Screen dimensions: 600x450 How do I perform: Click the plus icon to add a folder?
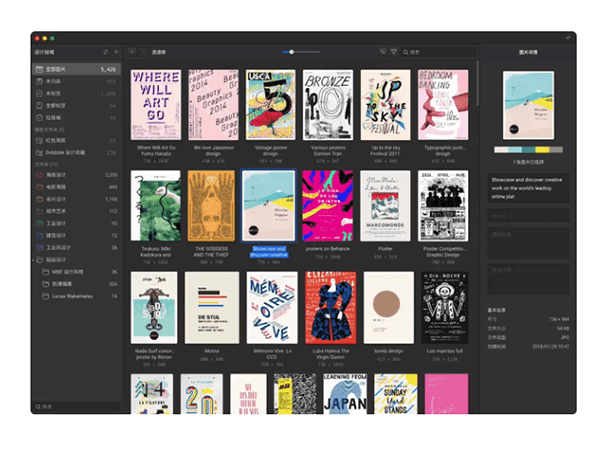(116, 52)
